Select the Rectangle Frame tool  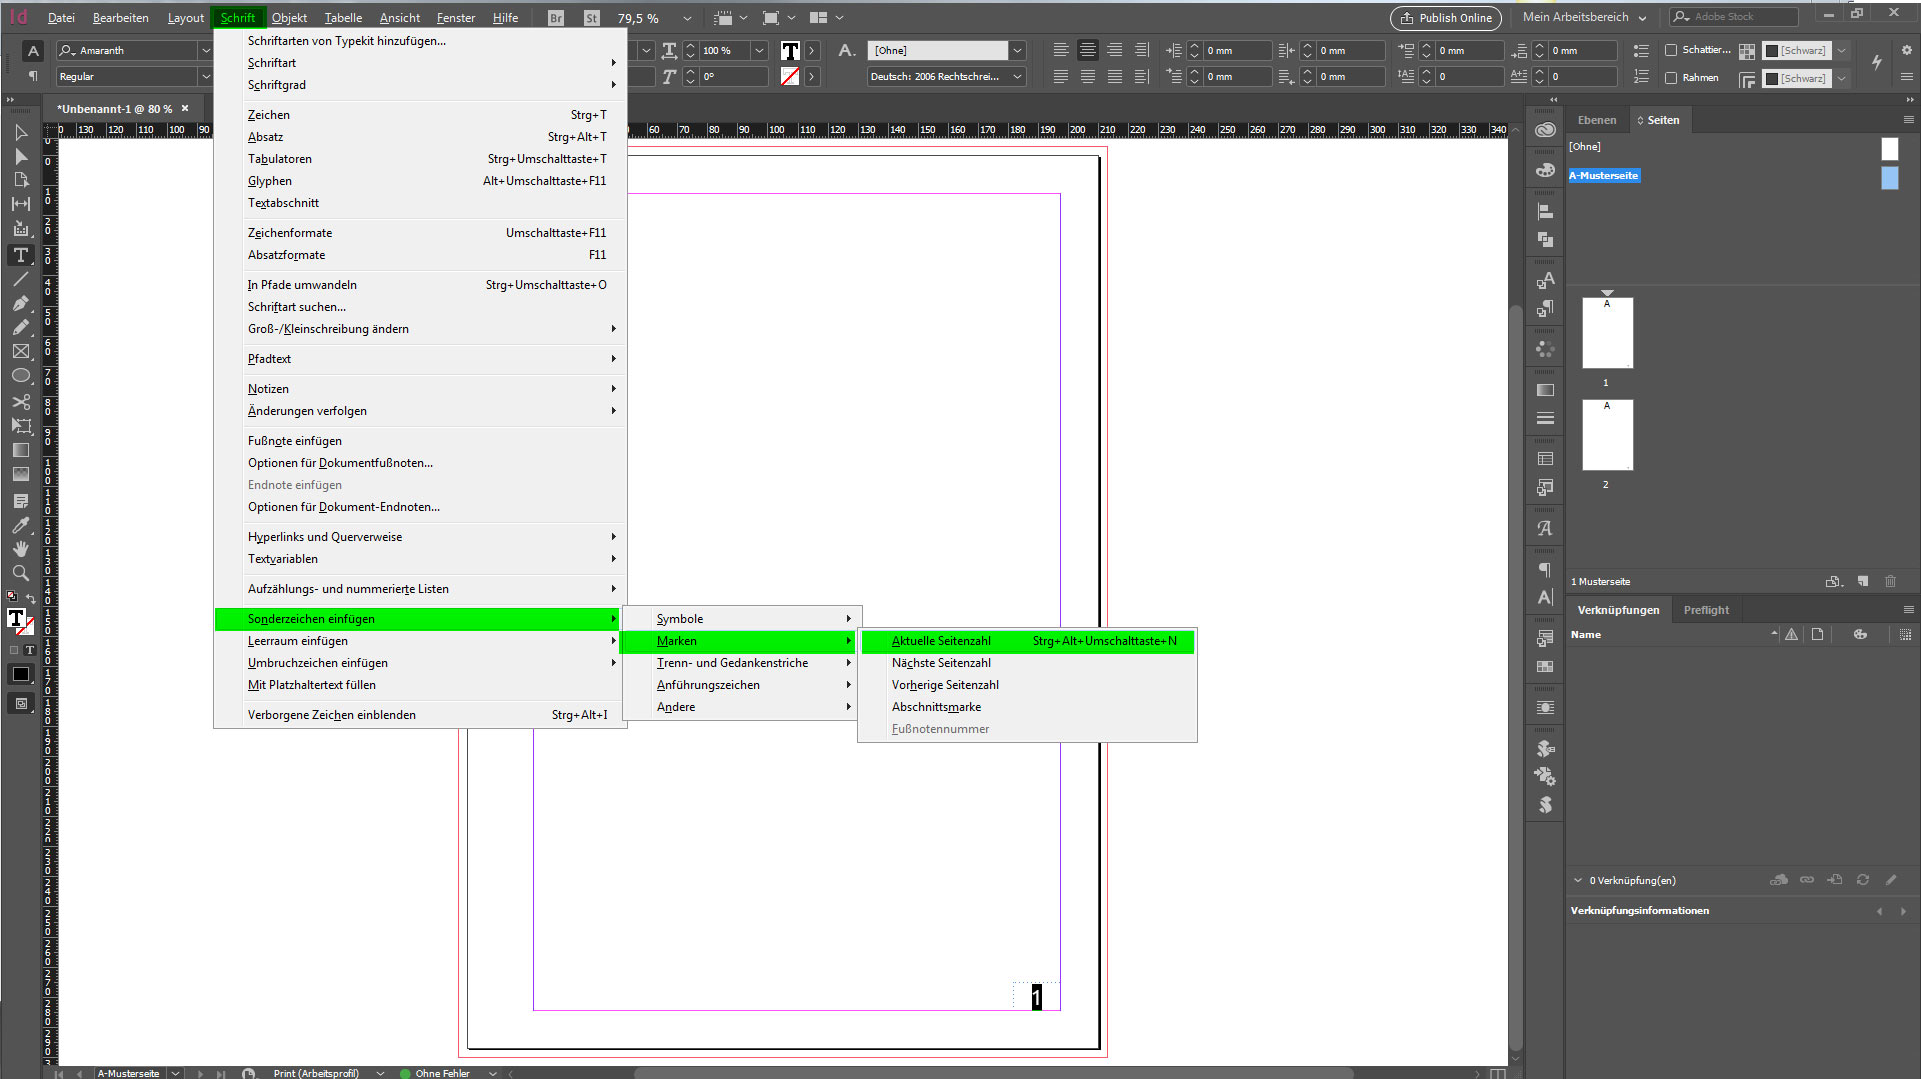point(20,351)
